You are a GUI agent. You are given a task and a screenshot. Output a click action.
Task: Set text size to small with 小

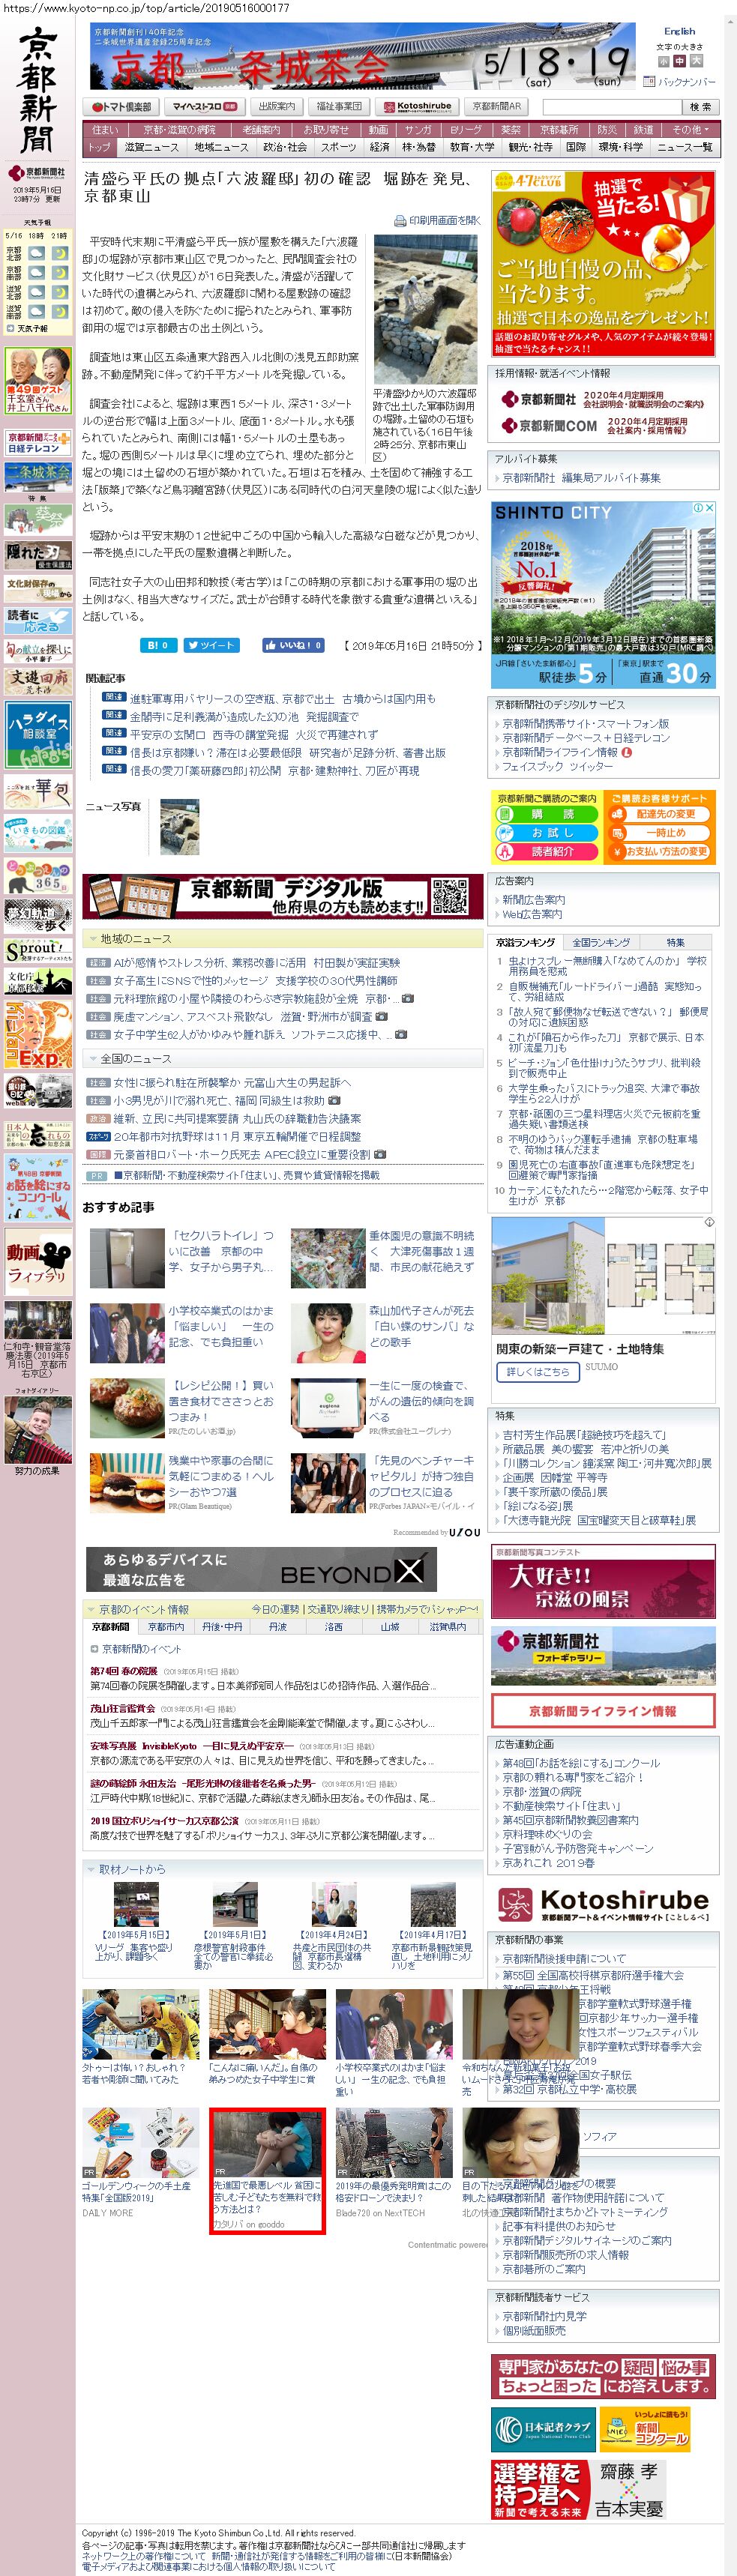point(664,61)
